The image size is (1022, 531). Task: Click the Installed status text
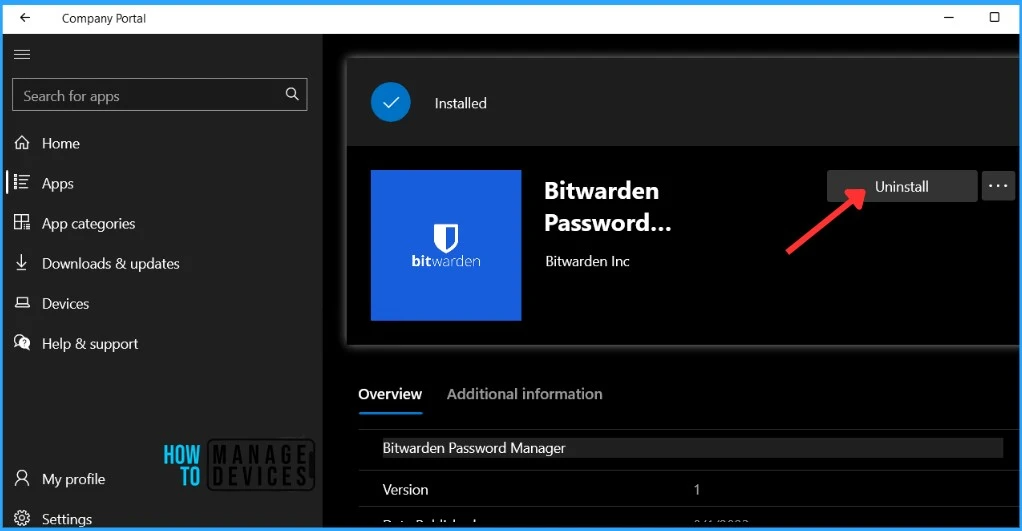[x=460, y=103]
